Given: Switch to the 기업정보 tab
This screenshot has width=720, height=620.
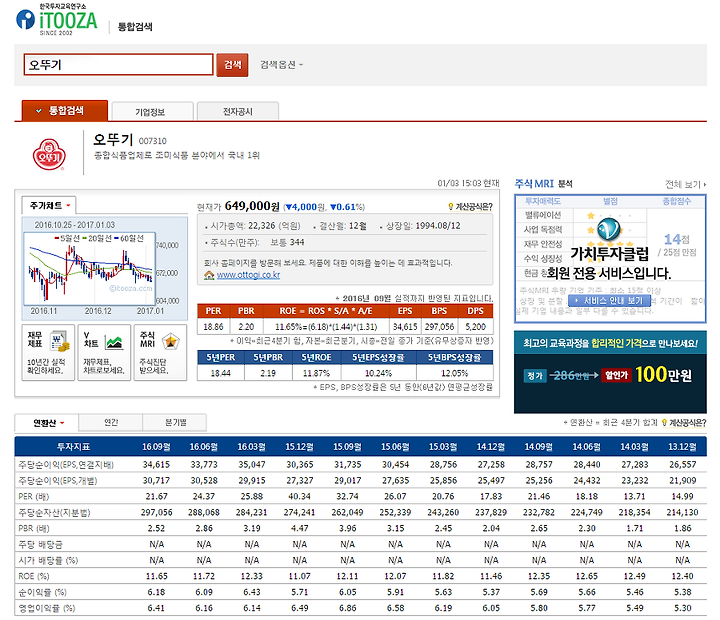Looking at the screenshot, I should click(x=152, y=112).
